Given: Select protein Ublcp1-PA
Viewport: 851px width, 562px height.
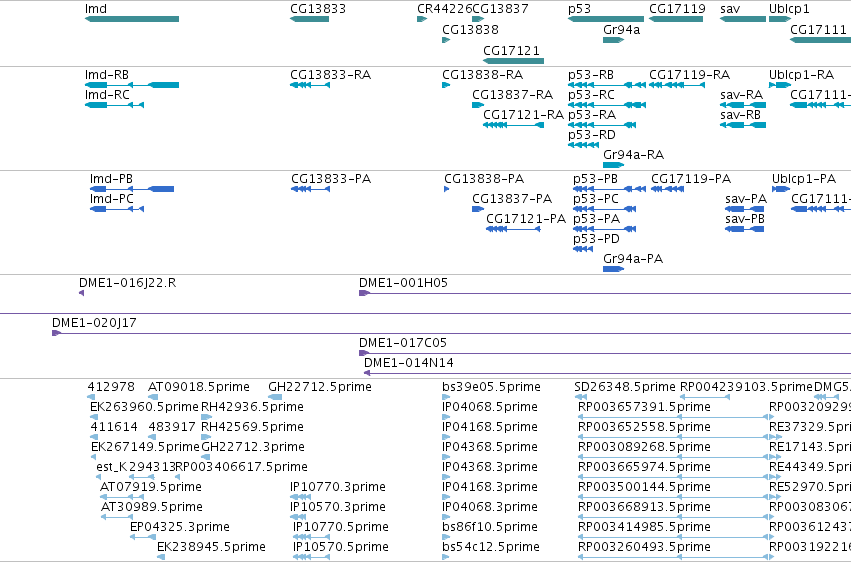Looking at the screenshot, I should [x=781, y=189].
